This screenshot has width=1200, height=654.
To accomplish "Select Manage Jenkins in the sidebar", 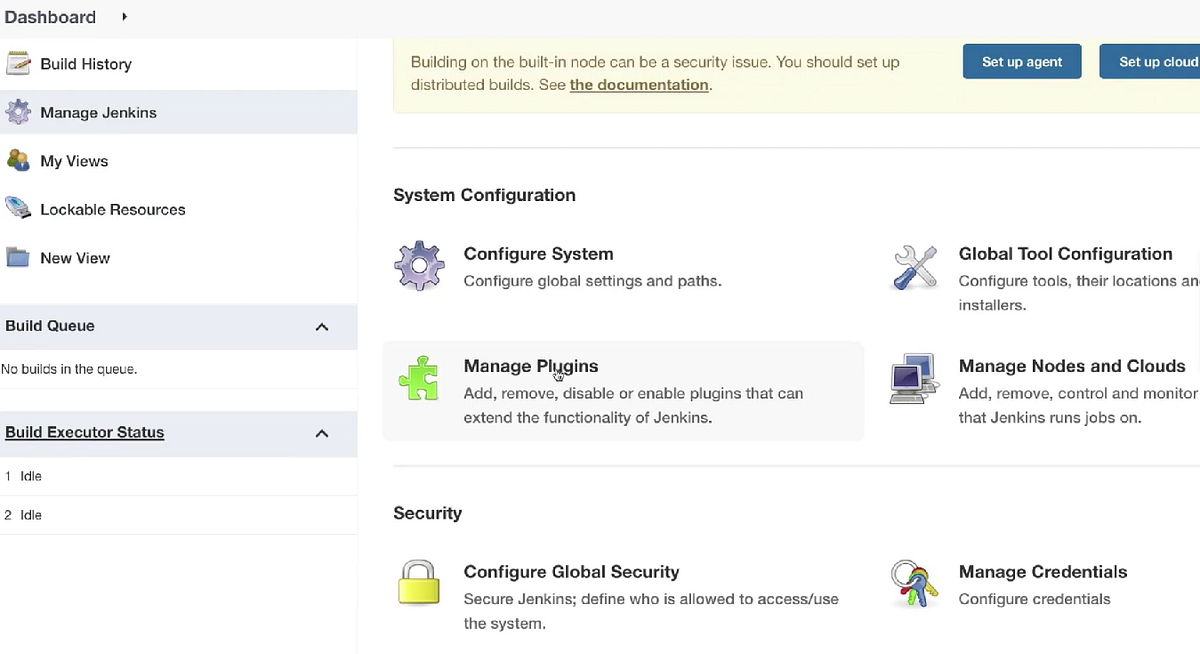I will (x=98, y=112).
